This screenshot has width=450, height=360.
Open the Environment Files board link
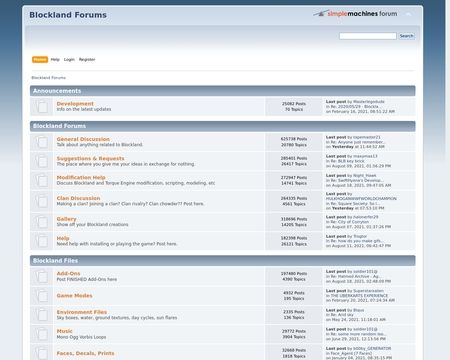click(x=82, y=312)
